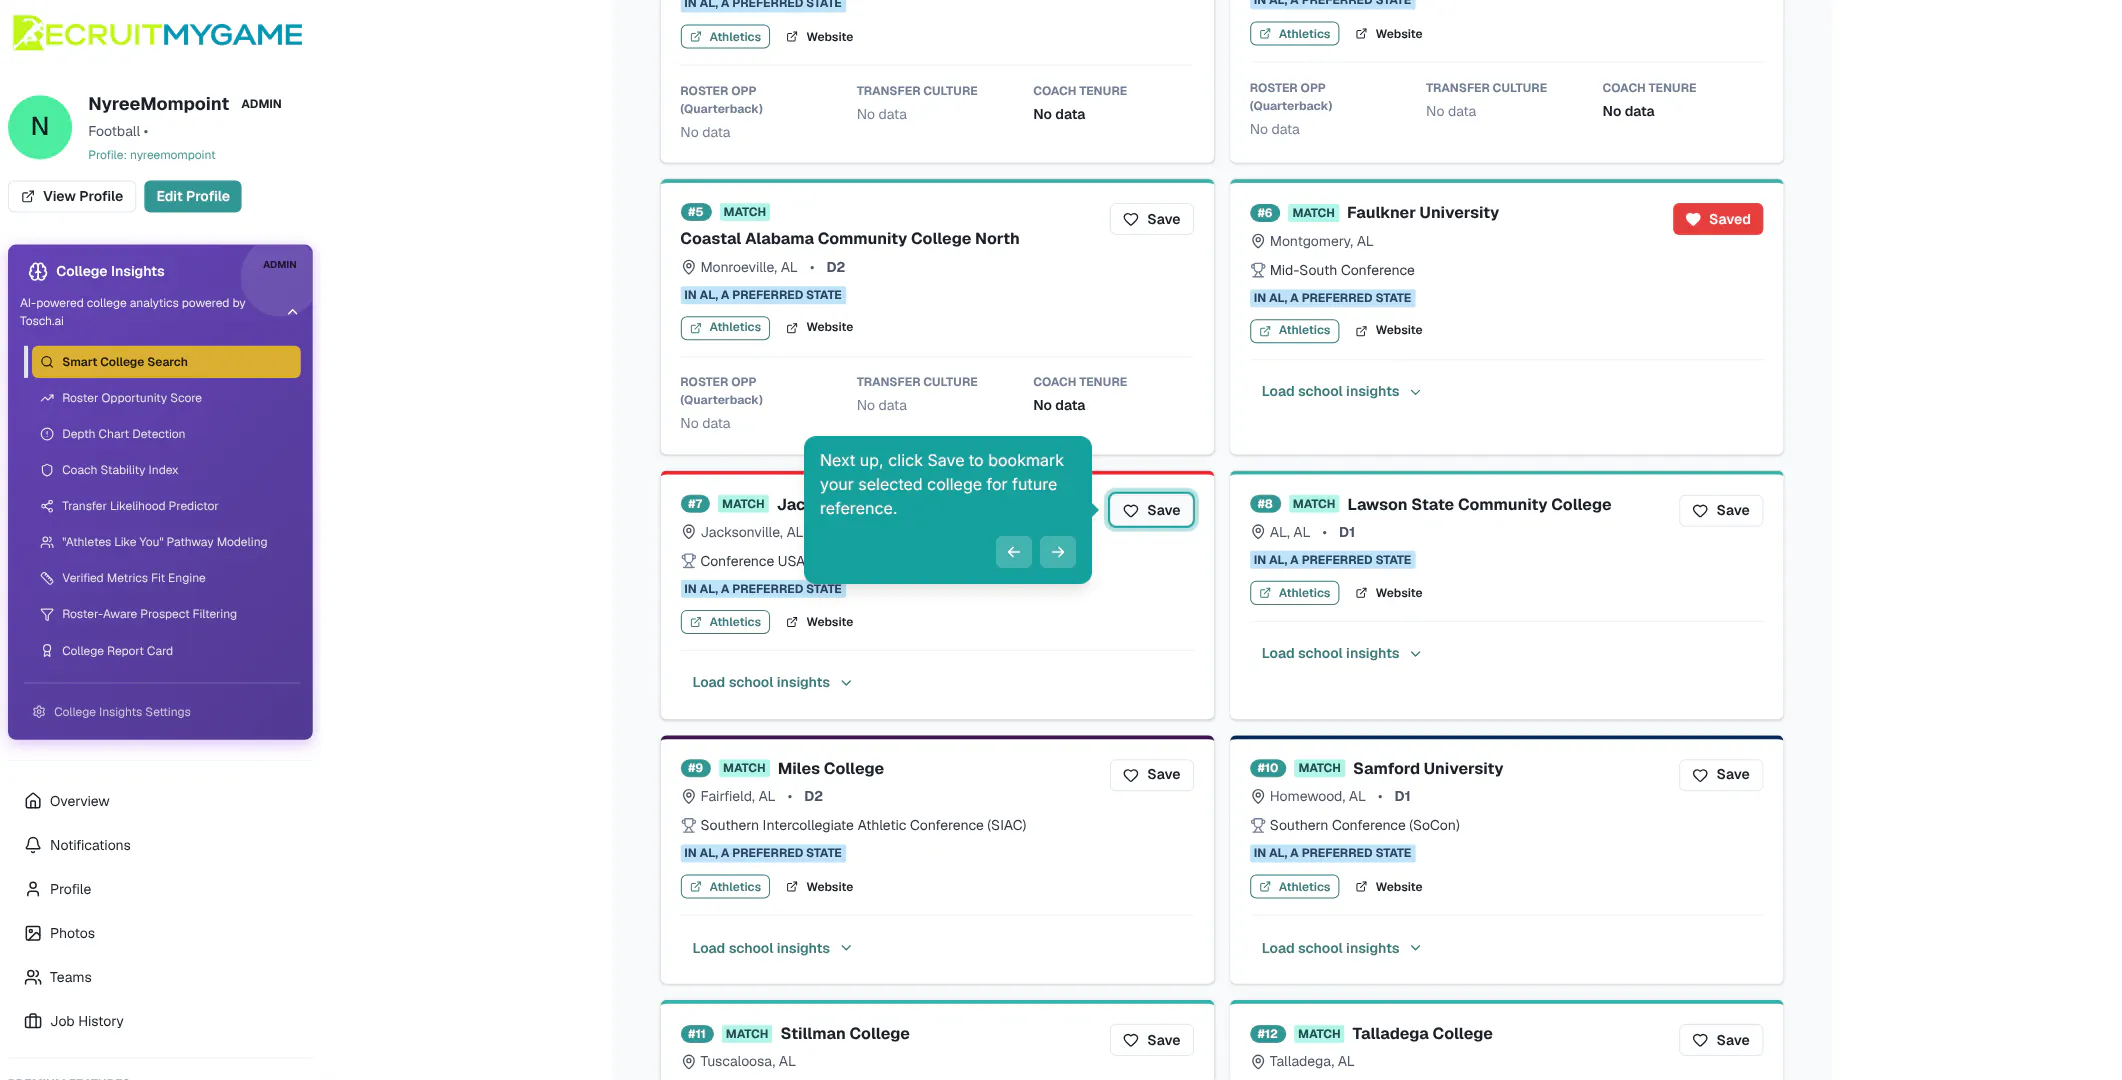Click the RecruitMyGame logo

157,33
